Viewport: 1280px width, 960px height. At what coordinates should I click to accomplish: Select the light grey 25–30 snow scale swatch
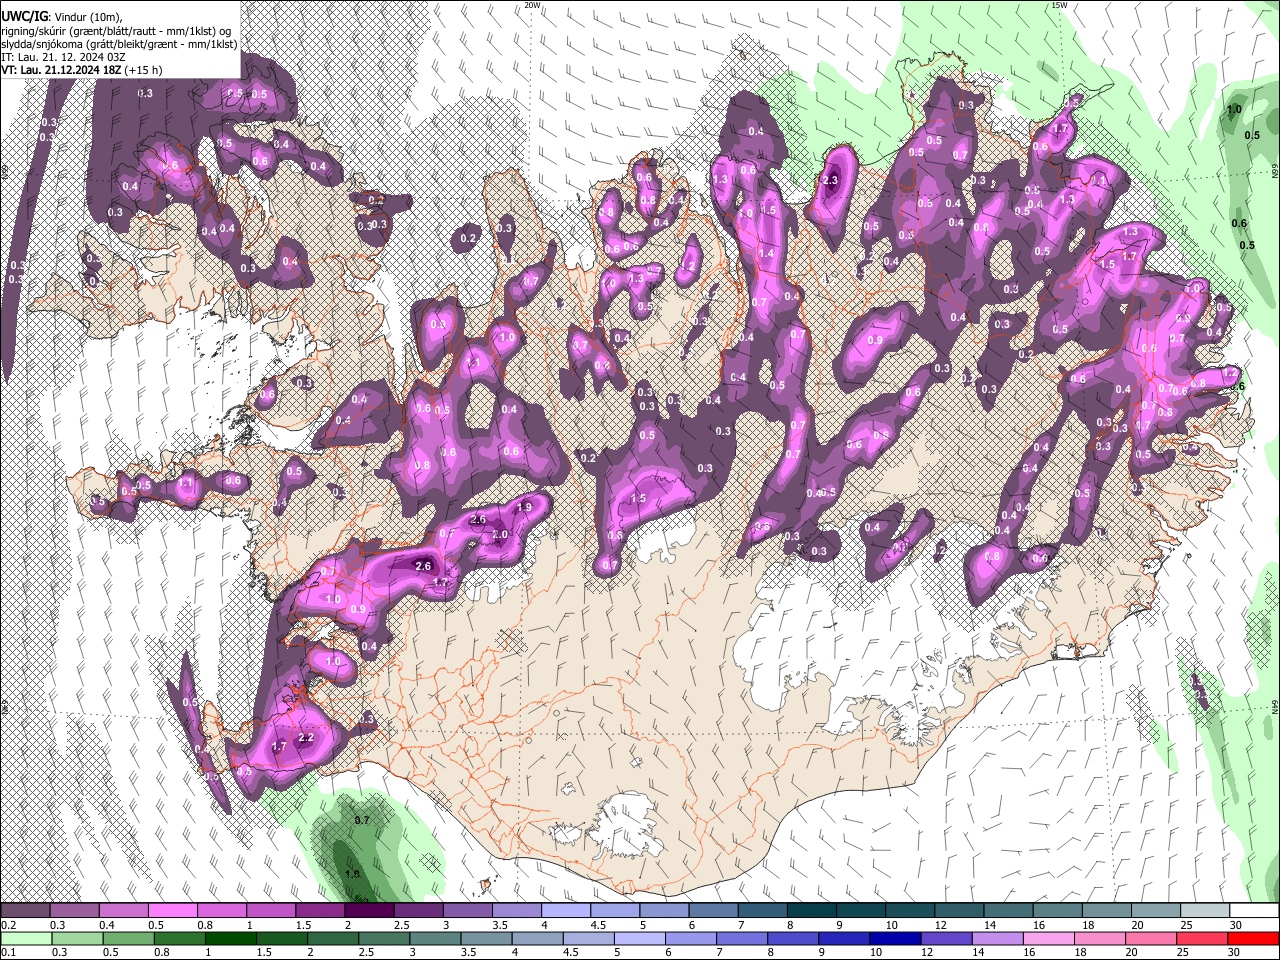point(1204,911)
